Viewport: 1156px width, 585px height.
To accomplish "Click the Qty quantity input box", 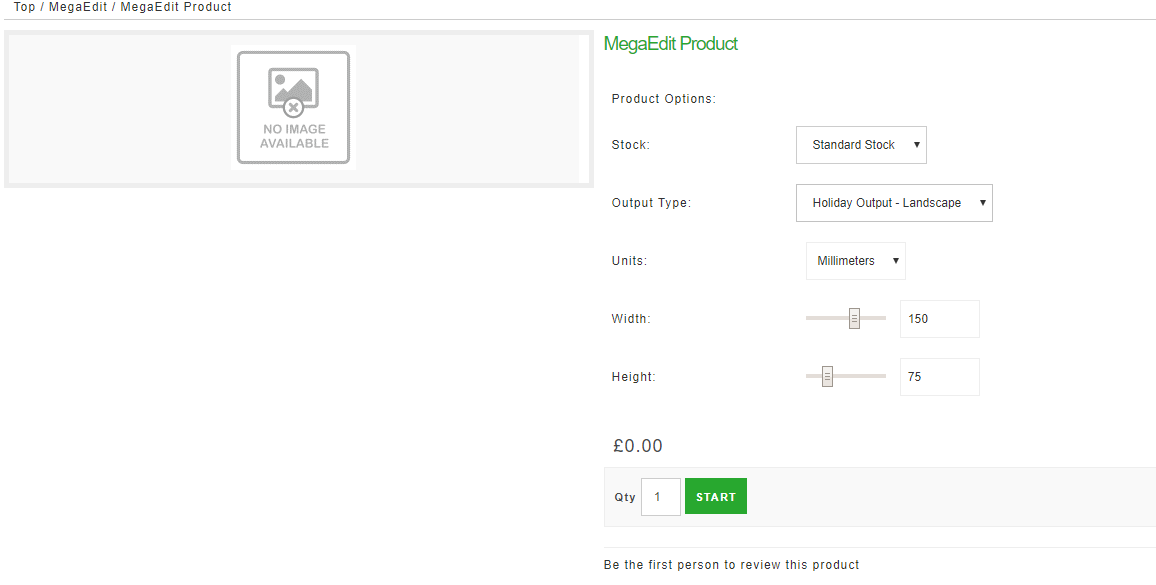I will point(660,497).
